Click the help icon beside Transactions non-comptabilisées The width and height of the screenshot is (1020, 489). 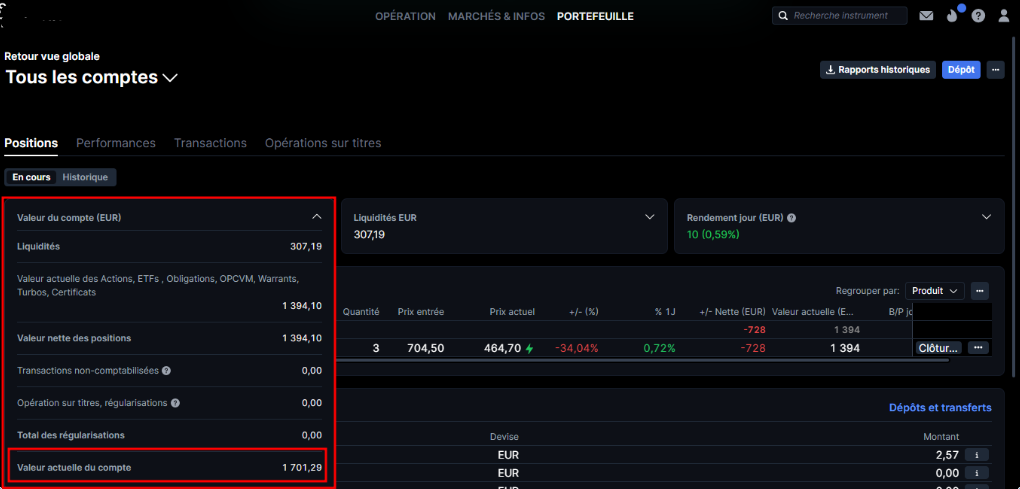tap(166, 371)
